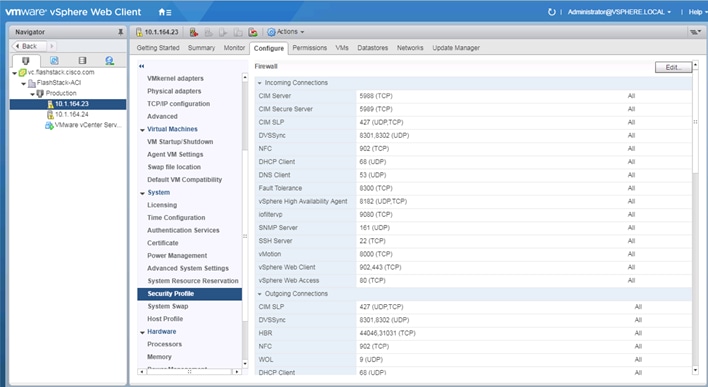Click the Back button in Navigator
The height and width of the screenshot is (387, 708).
[29, 46]
